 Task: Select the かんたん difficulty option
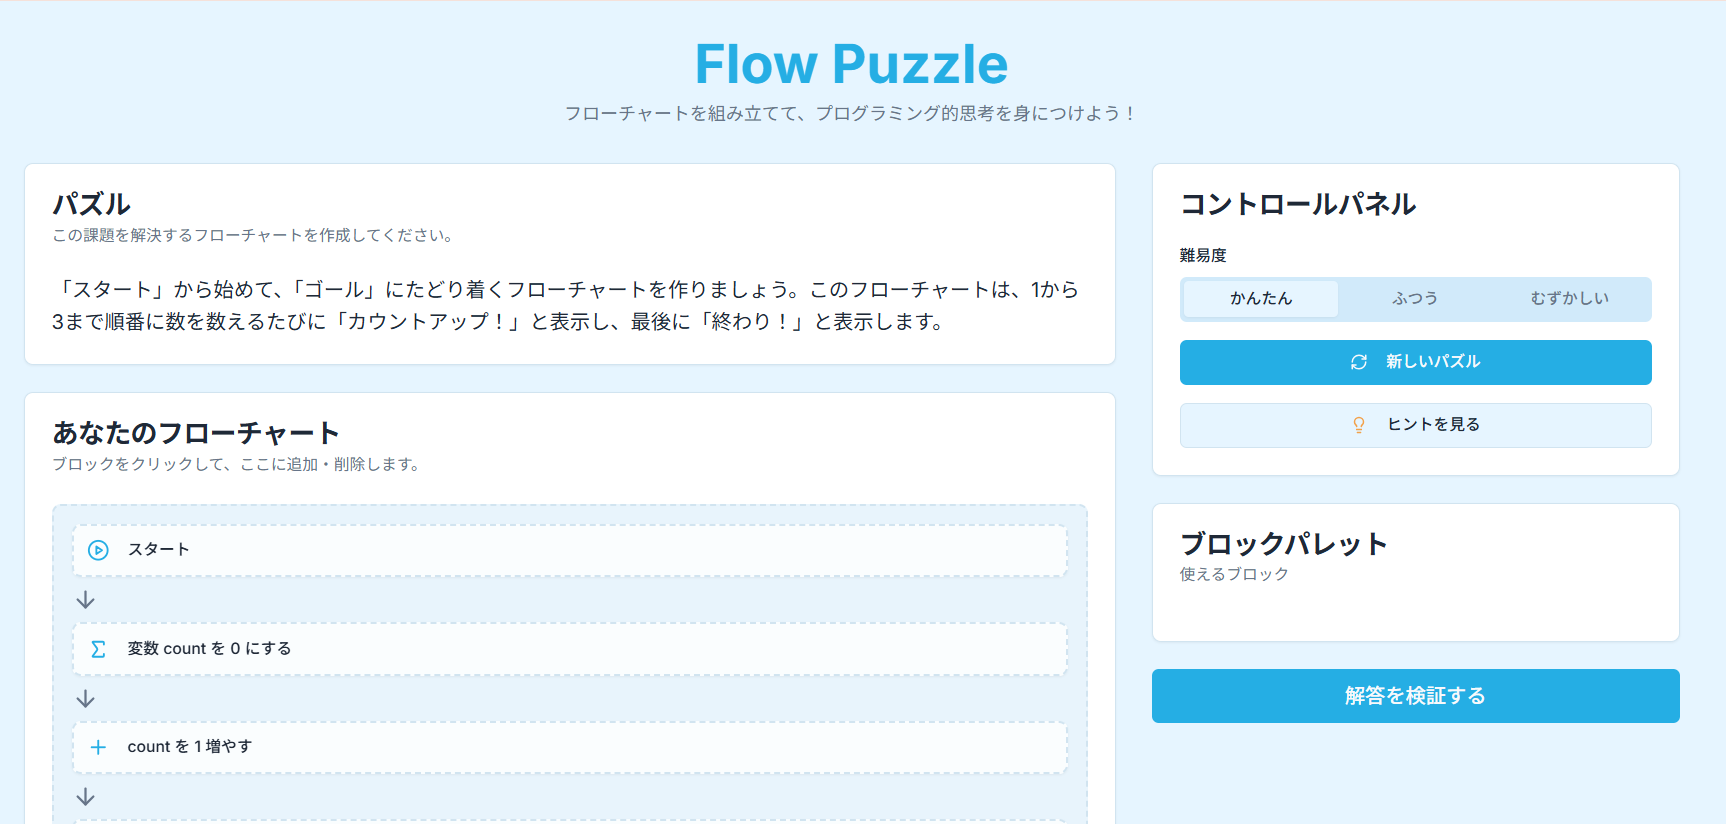[1260, 298]
